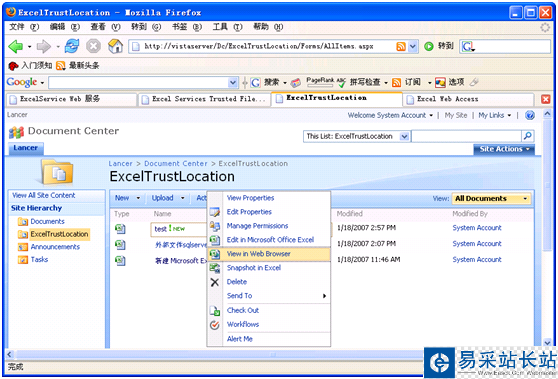The width and height of the screenshot is (558, 379).
Task: Open the test document link
Action: 160,229
